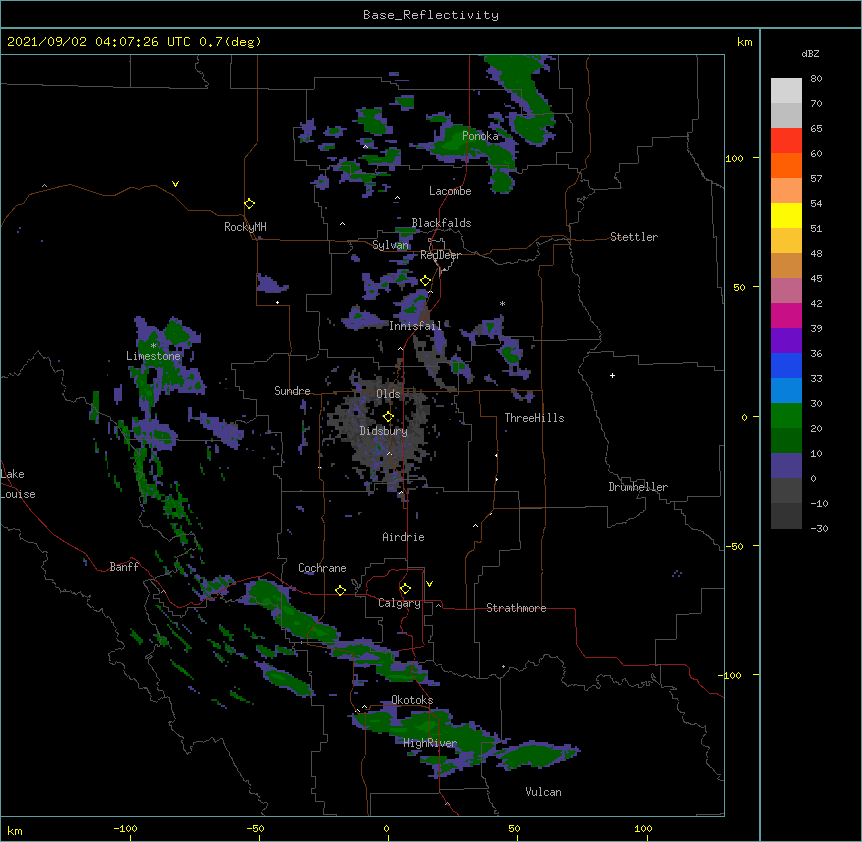Click the ThreeHills city label
The image size is (862, 842).
(x=534, y=418)
